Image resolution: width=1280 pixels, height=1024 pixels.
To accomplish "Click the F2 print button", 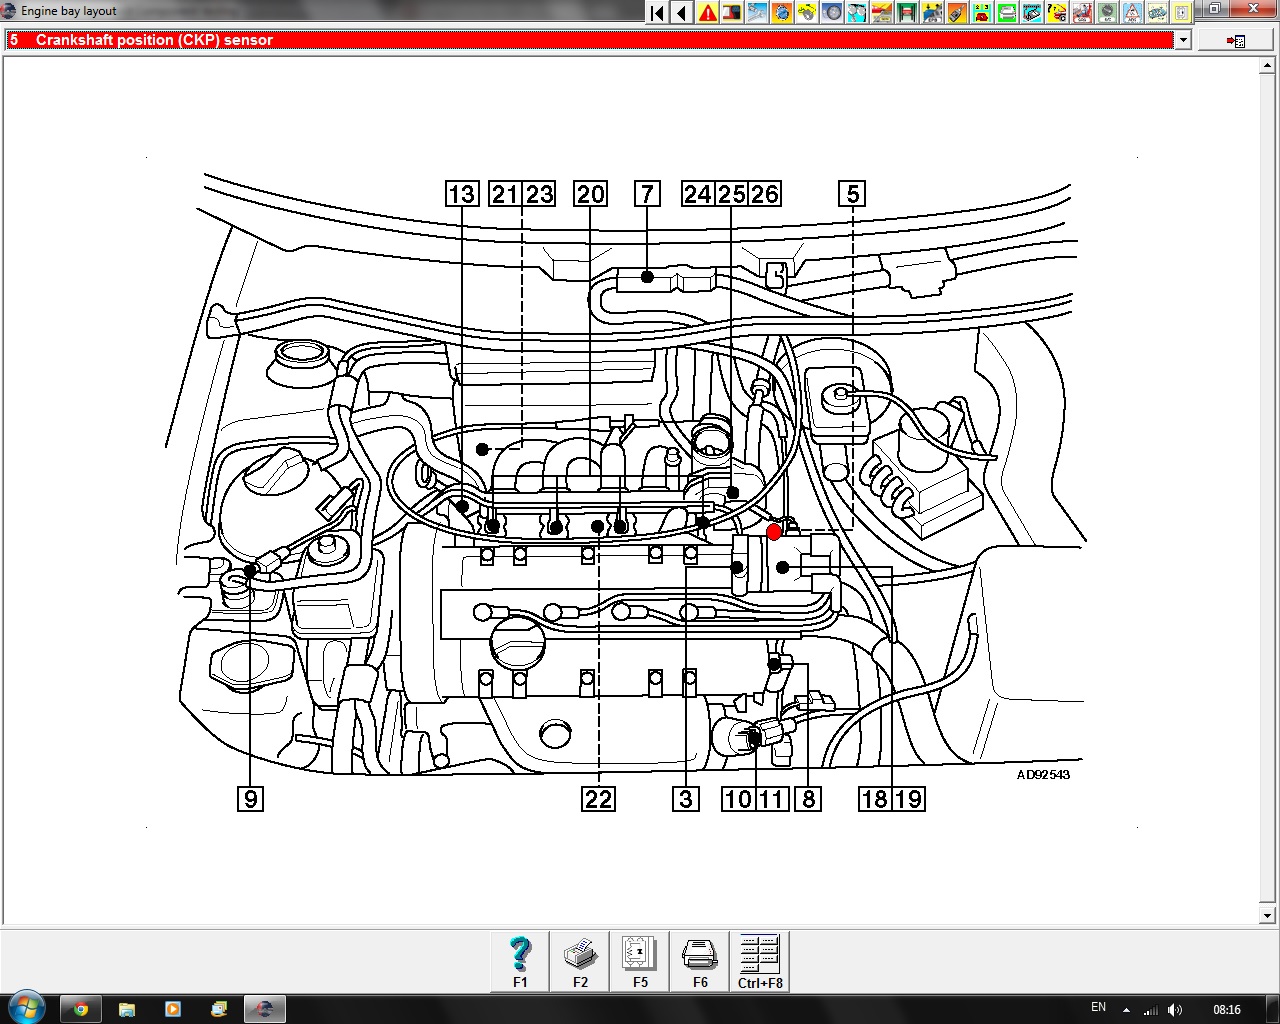I will tap(580, 961).
